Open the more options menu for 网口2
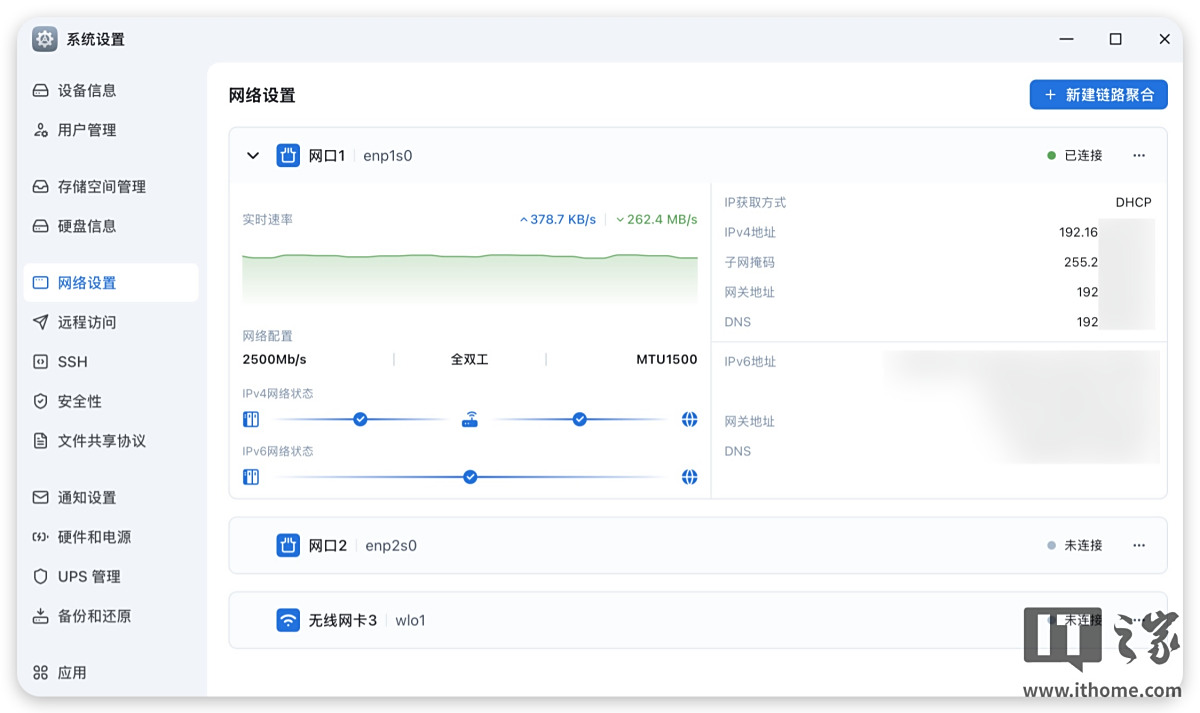This screenshot has width=1200, height=713. (x=1139, y=545)
